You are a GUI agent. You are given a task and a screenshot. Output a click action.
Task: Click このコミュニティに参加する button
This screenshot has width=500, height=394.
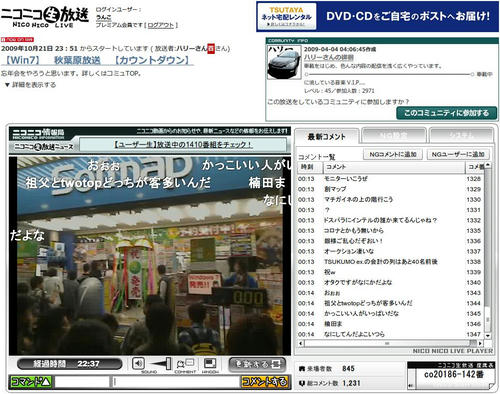pos(447,113)
